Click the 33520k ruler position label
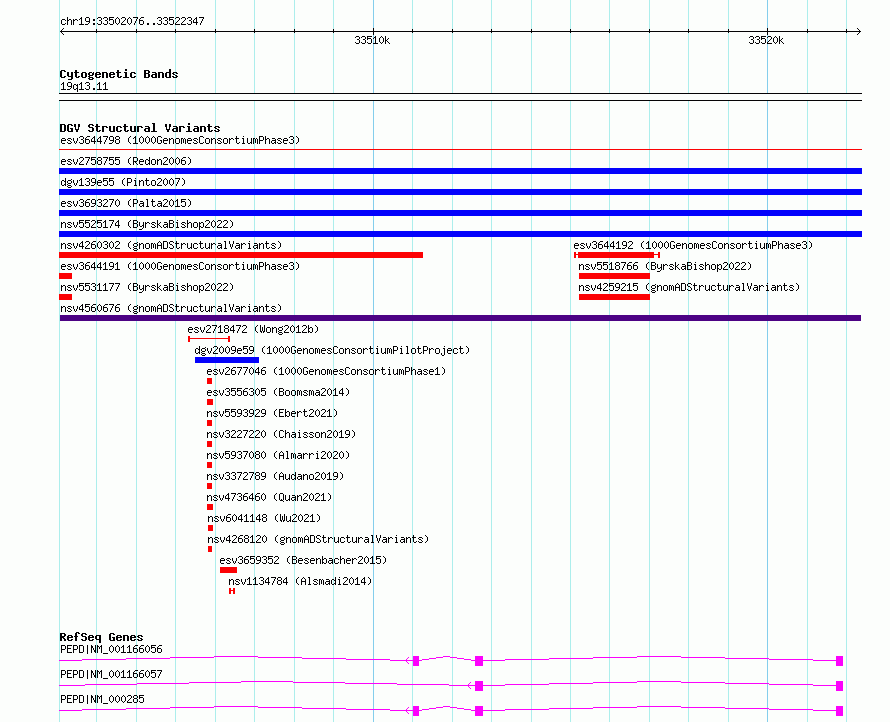The width and height of the screenshot is (890, 722). (766, 40)
